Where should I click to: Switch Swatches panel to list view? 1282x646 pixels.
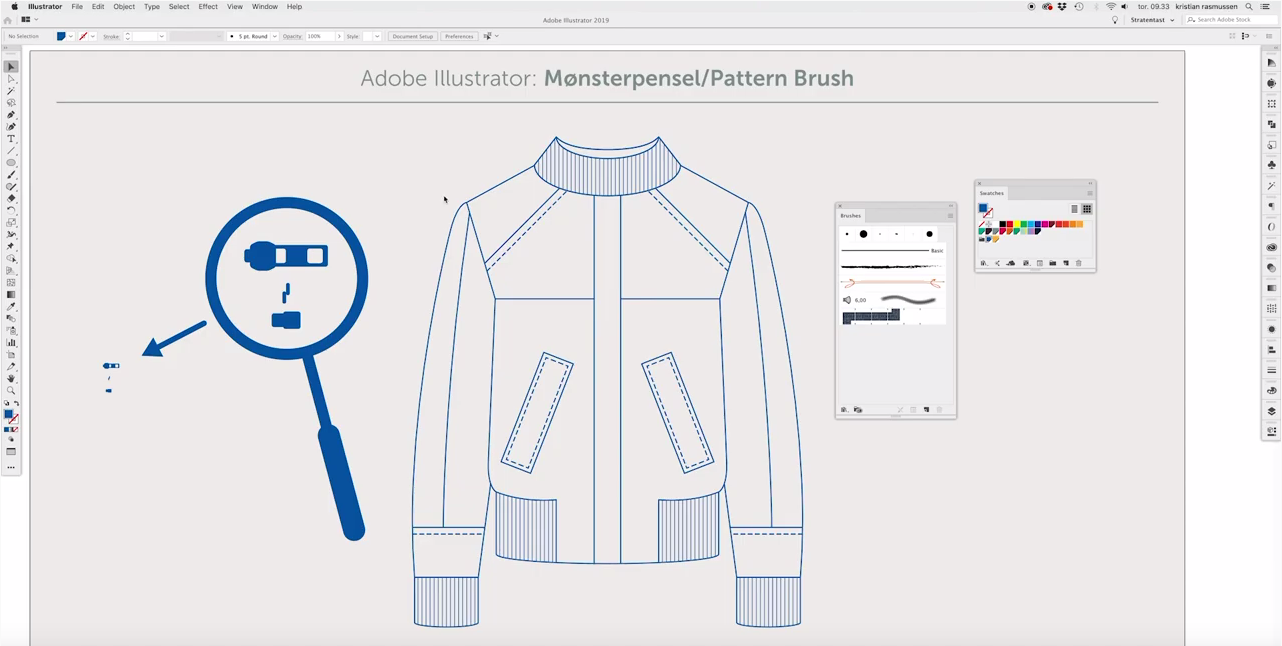click(x=1074, y=209)
